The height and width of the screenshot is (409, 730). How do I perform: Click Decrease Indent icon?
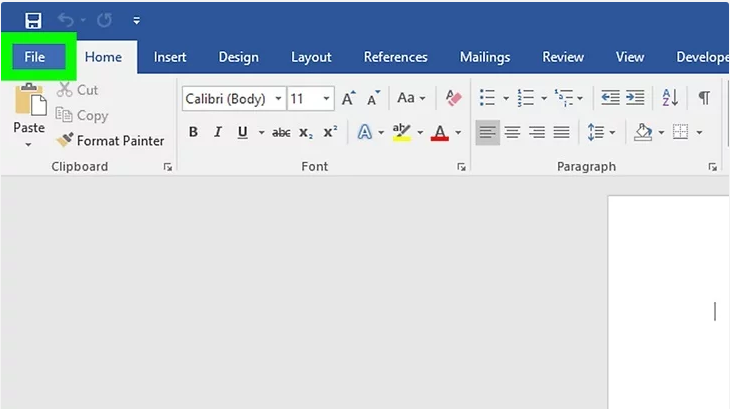[610, 98]
